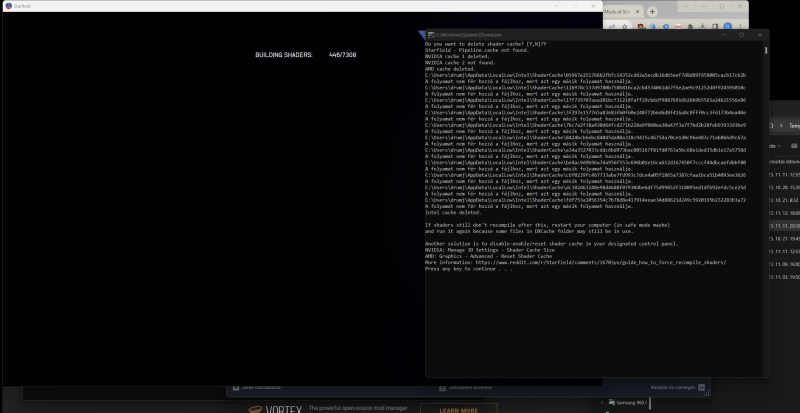Open Chrome tab search dropdown arrow
The height and width of the screenshot is (413, 800).
tap(686, 6)
